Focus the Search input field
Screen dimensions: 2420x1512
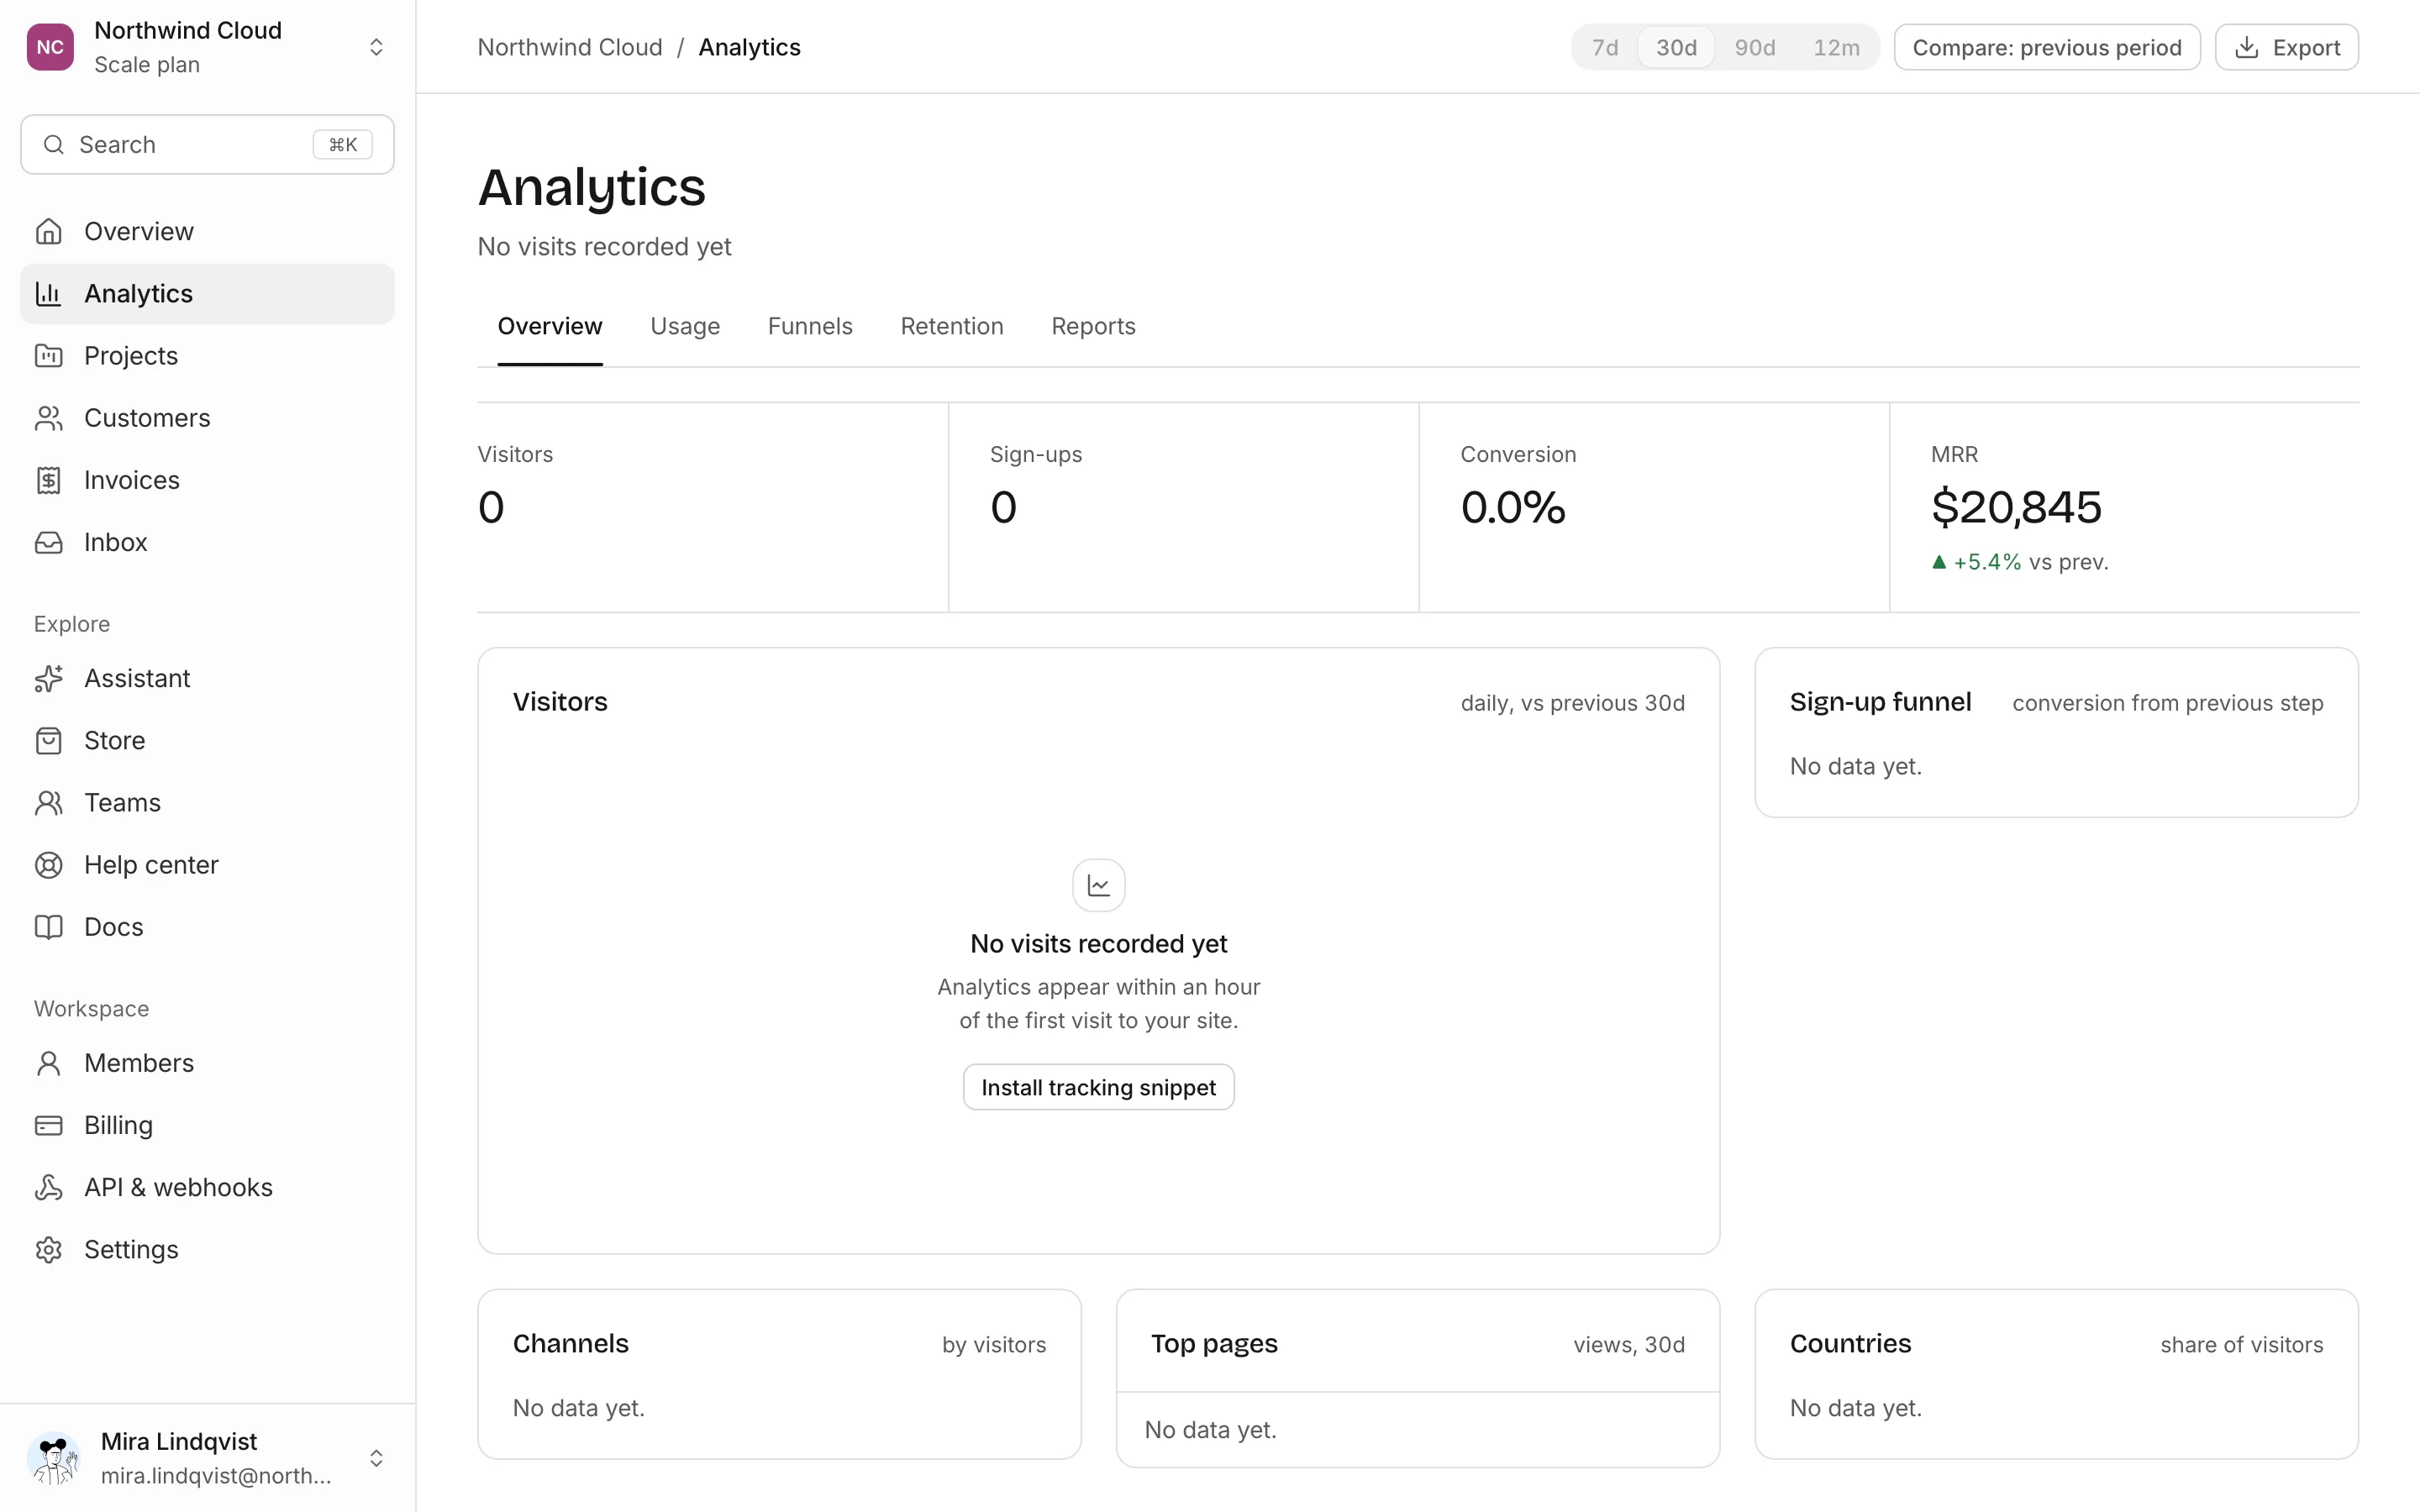point(207,144)
